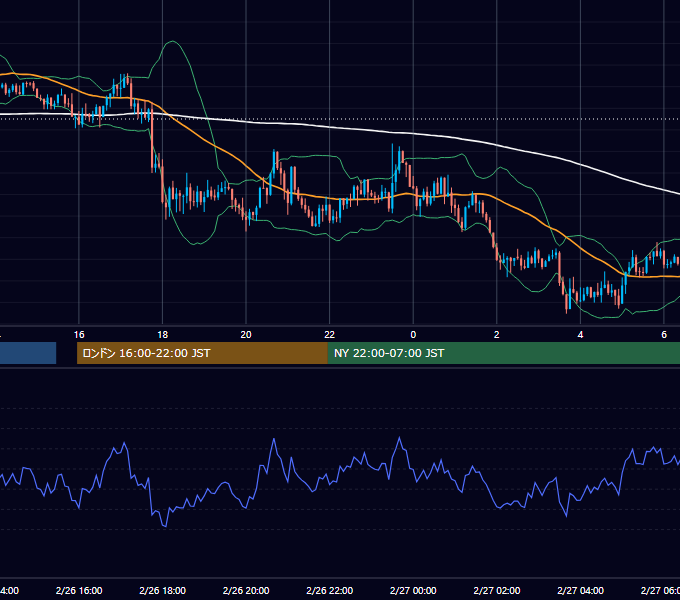Click the 2/26 18:00 date label

point(163,590)
